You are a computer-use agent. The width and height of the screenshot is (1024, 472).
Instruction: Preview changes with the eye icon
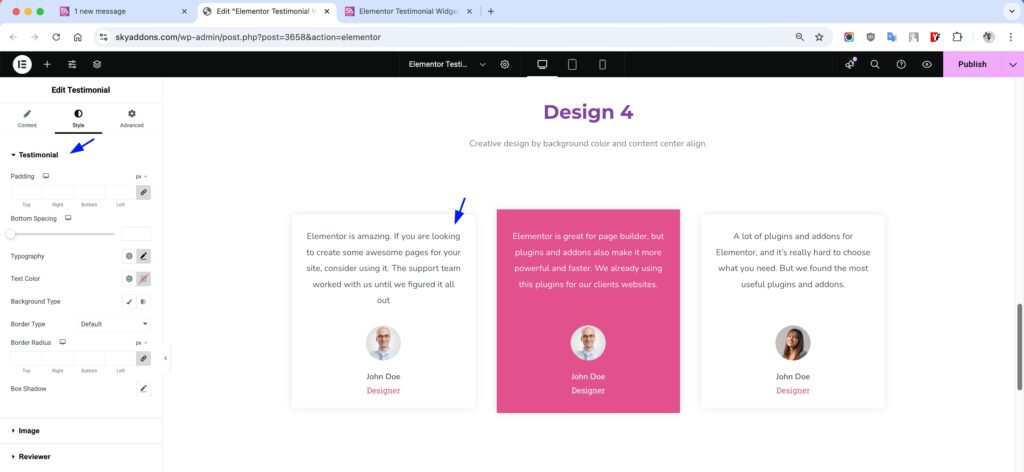[927, 64]
